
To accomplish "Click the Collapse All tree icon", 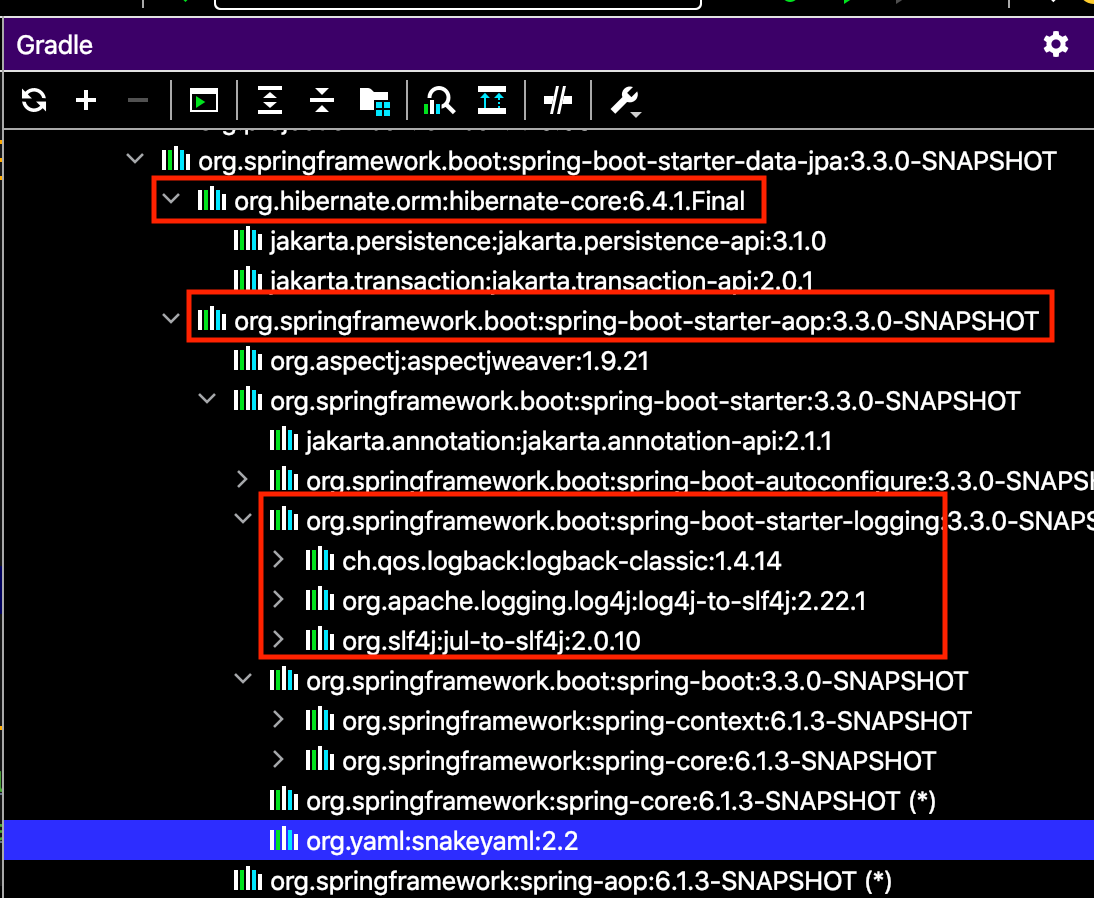I will click(322, 100).
